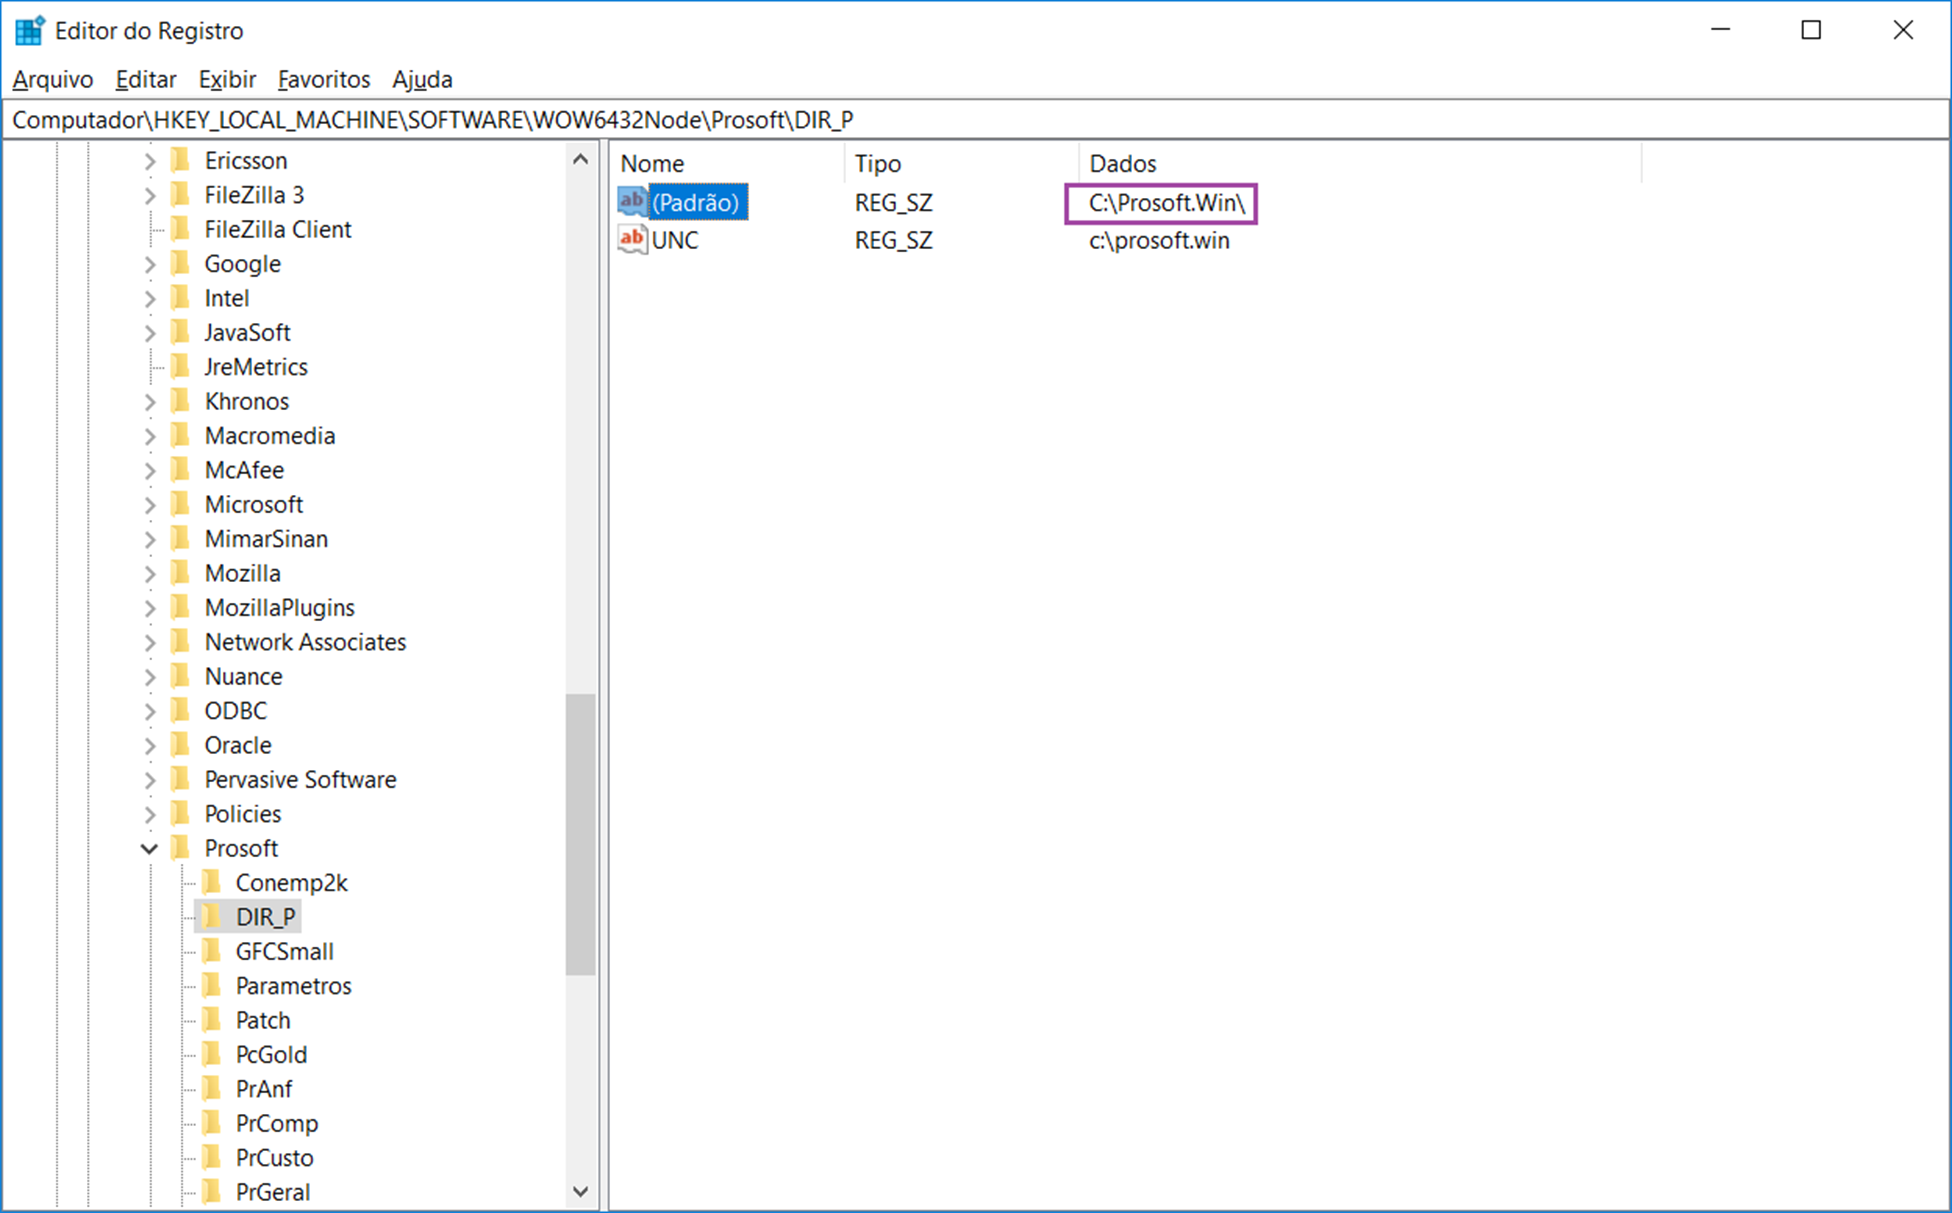Select the Microsoft key label
Viewport: 1952px width, 1213px height.
[x=254, y=505]
